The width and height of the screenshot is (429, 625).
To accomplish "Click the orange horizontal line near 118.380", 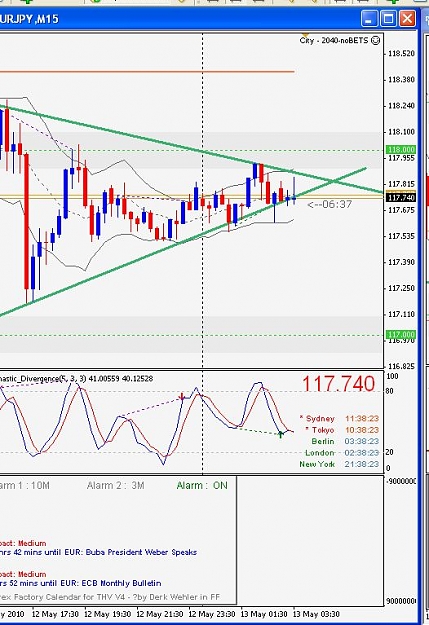I will click(x=148, y=72).
